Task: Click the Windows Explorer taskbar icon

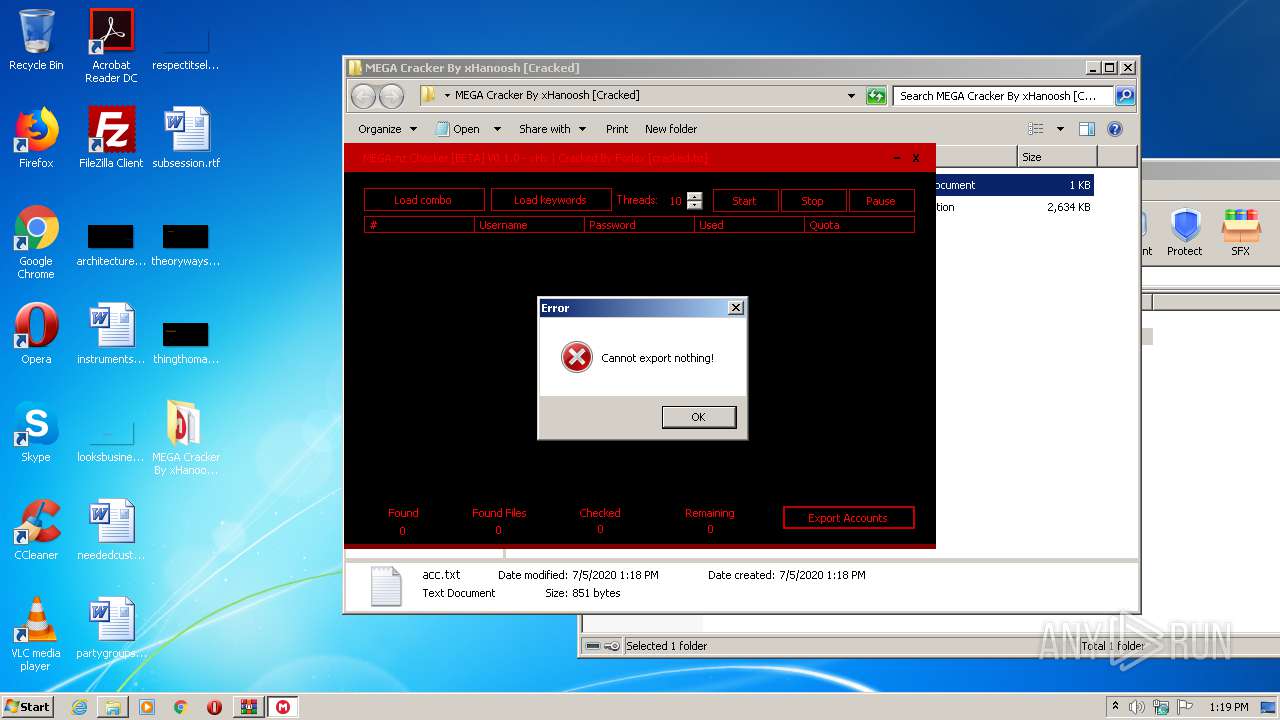Action: (x=113, y=707)
